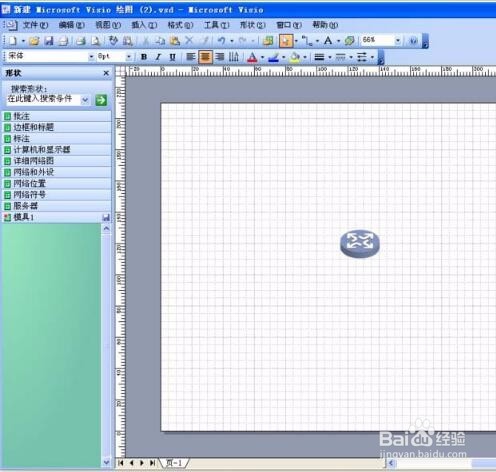Open the 插入 menu
This screenshot has height=472, width=496.
(x=144, y=25)
